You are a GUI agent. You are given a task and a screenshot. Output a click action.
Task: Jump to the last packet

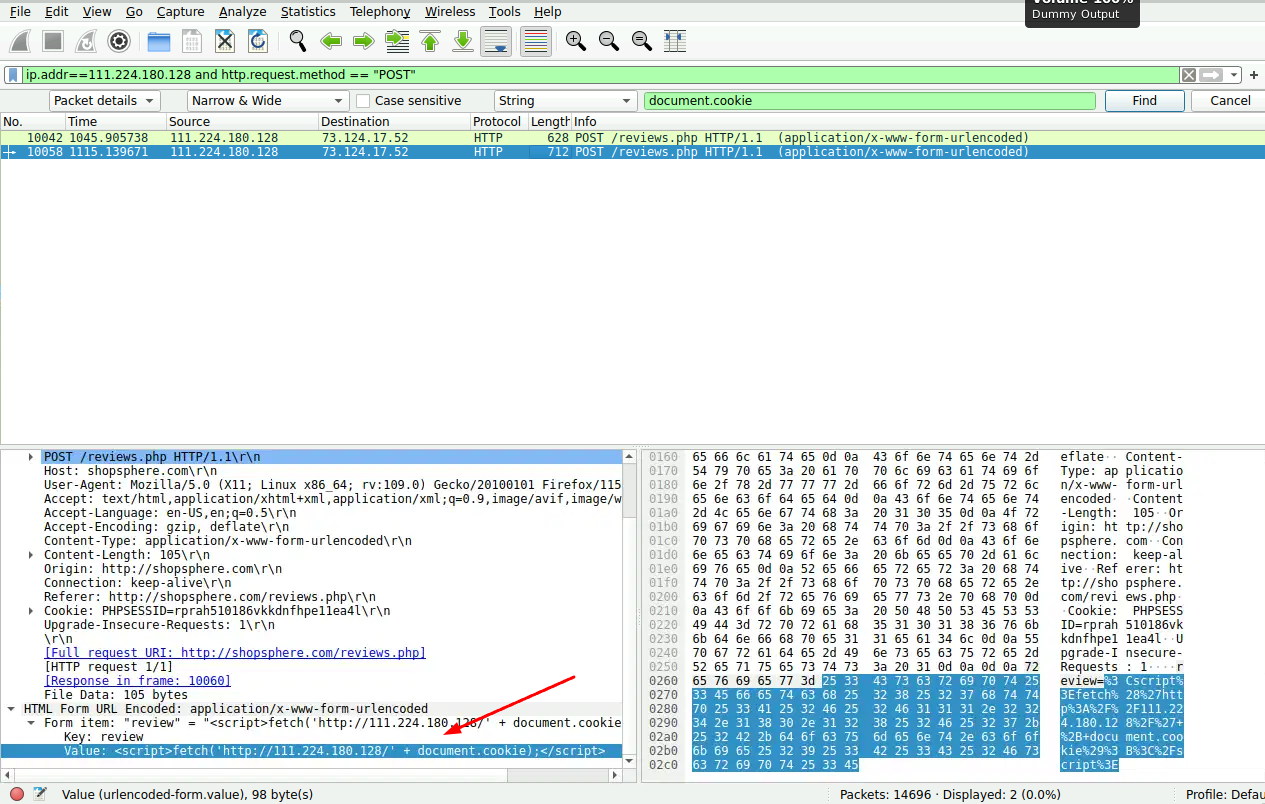(x=463, y=41)
